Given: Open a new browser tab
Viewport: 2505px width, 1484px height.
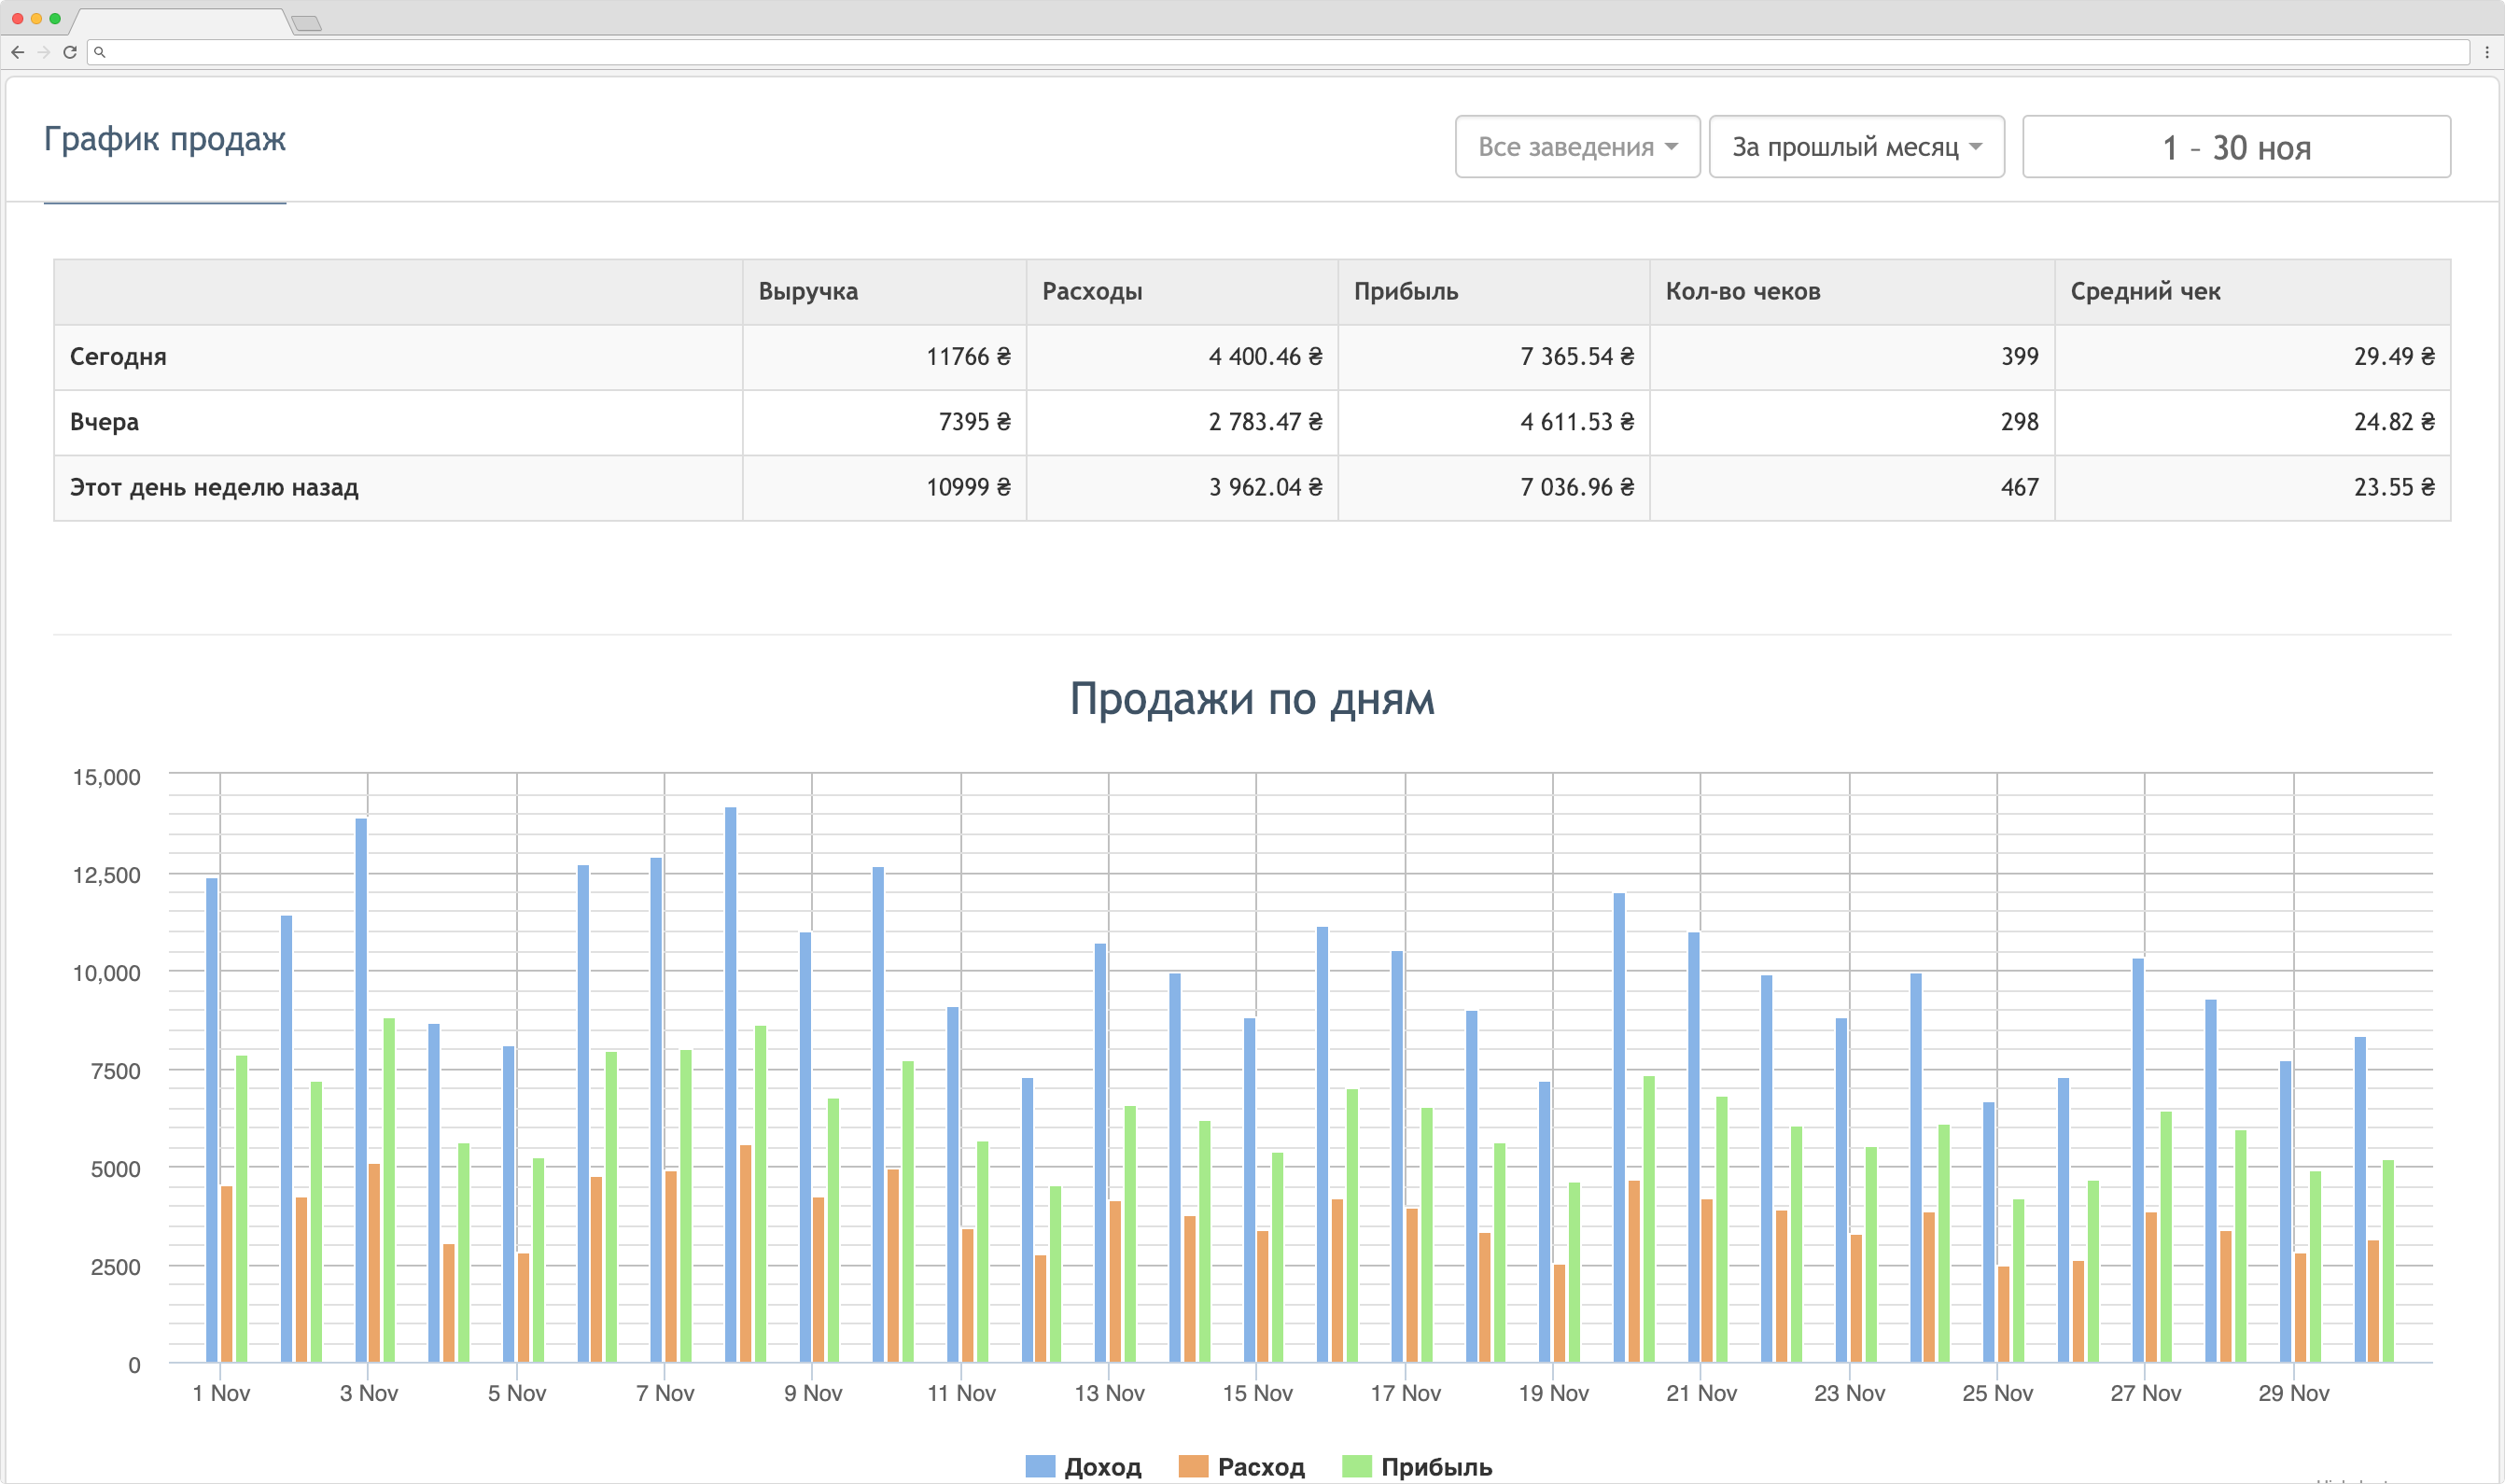Looking at the screenshot, I should point(307,23).
